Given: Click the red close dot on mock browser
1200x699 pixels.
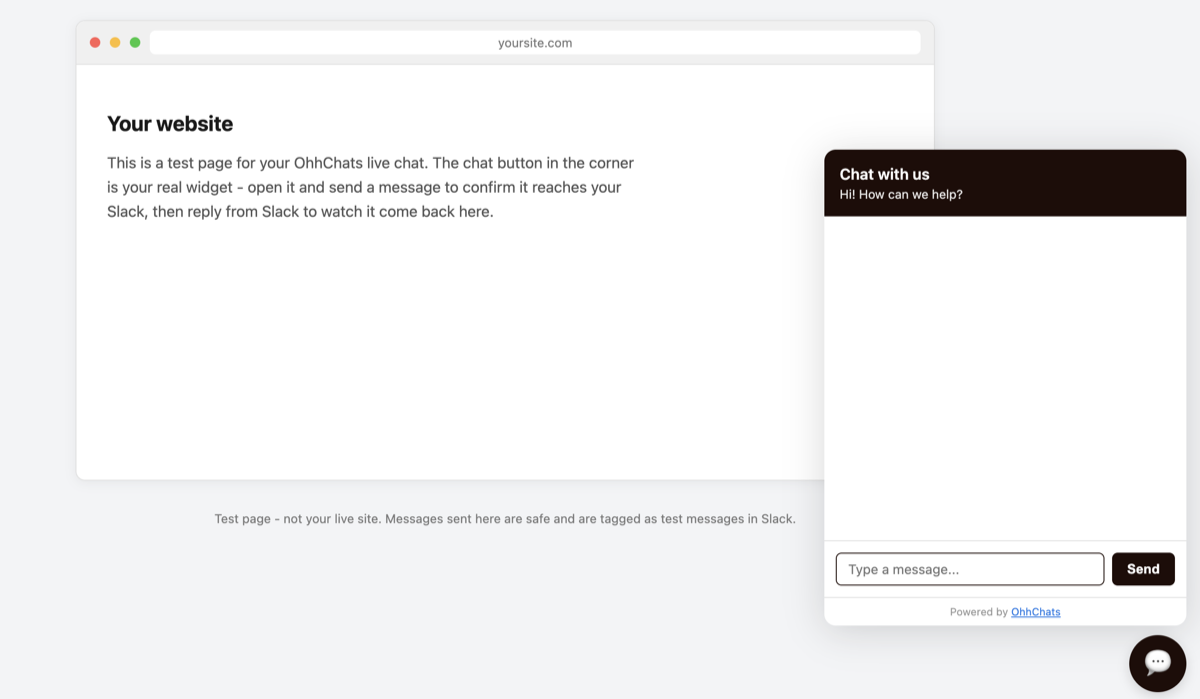Looking at the screenshot, I should click(x=95, y=43).
